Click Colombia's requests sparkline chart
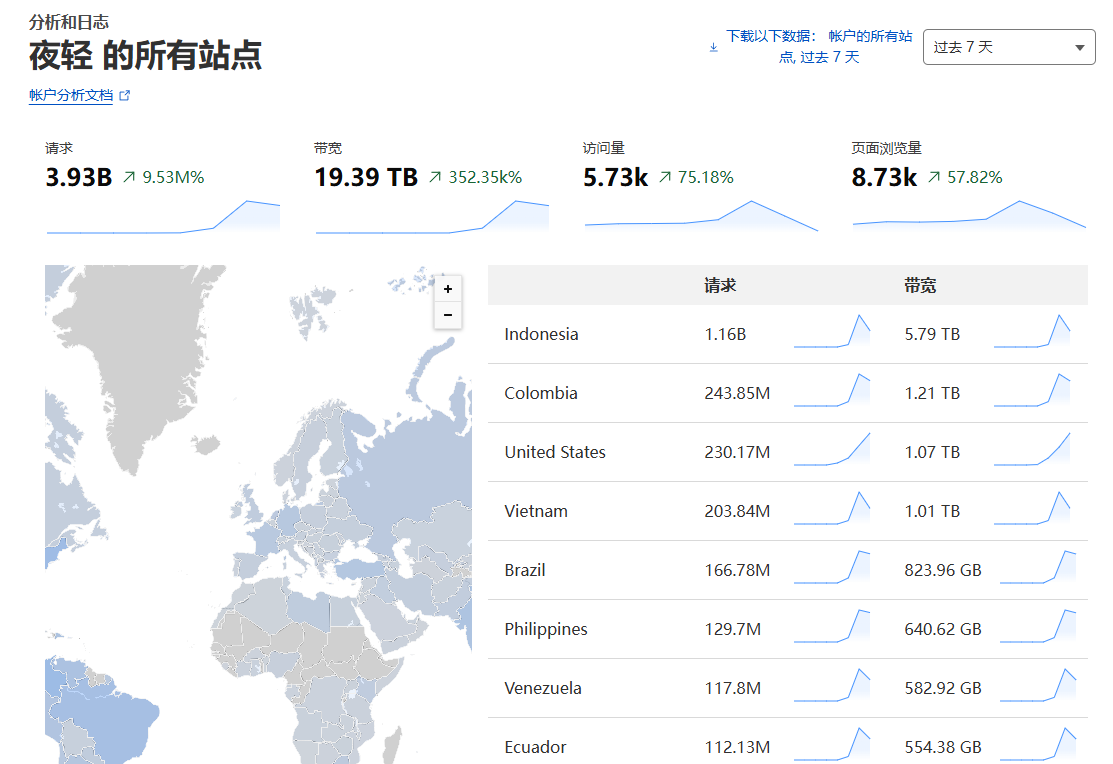1113x764 pixels. pos(831,392)
